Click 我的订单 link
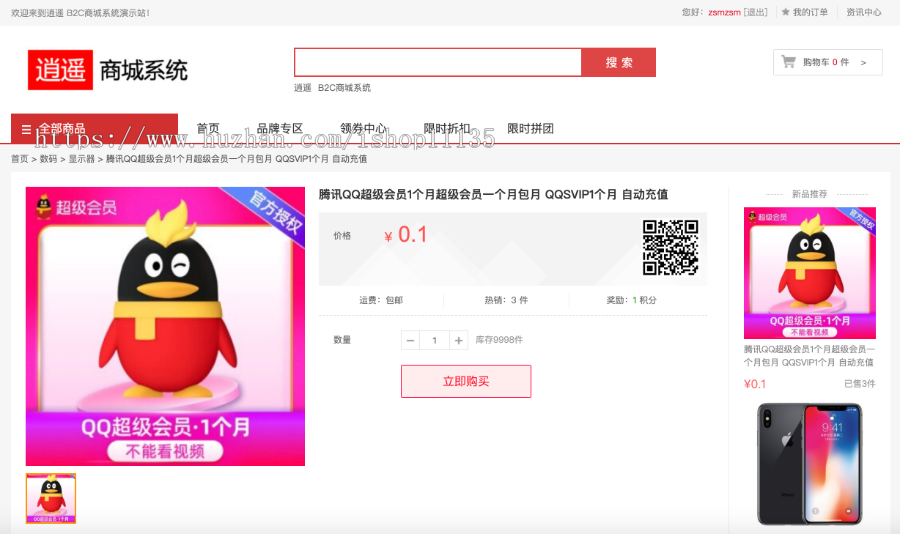This screenshot has height=534, width=900. pyautogui.click(x=810, y=12)
